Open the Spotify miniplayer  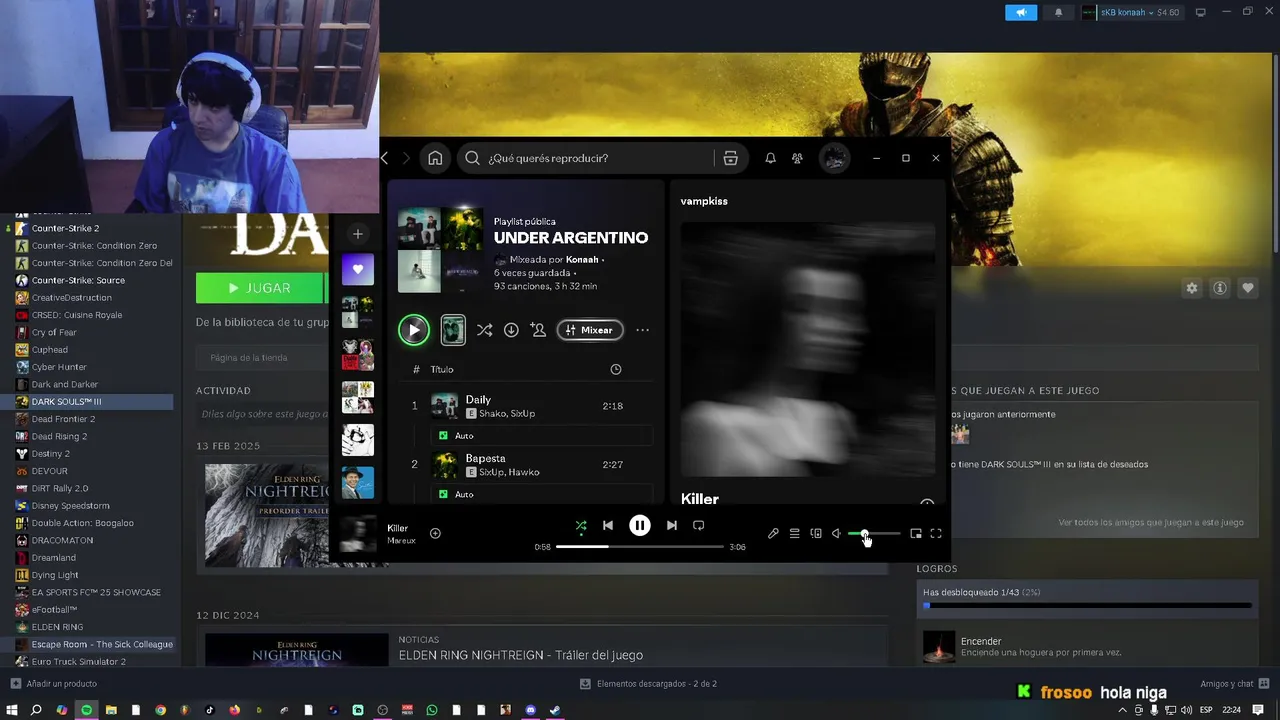(916, 534)
